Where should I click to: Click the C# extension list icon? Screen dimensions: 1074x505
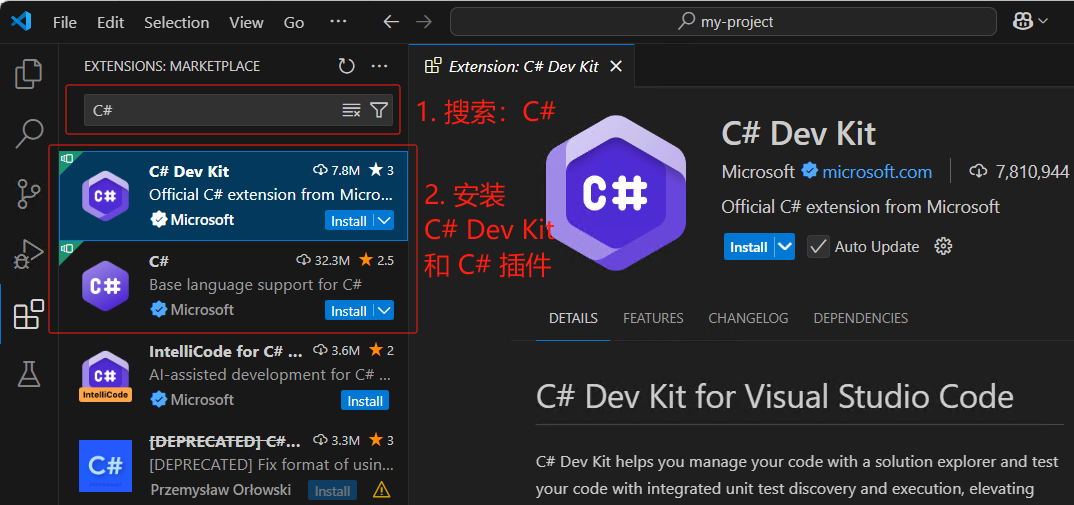pyautogui.click(x=105, y=286)
